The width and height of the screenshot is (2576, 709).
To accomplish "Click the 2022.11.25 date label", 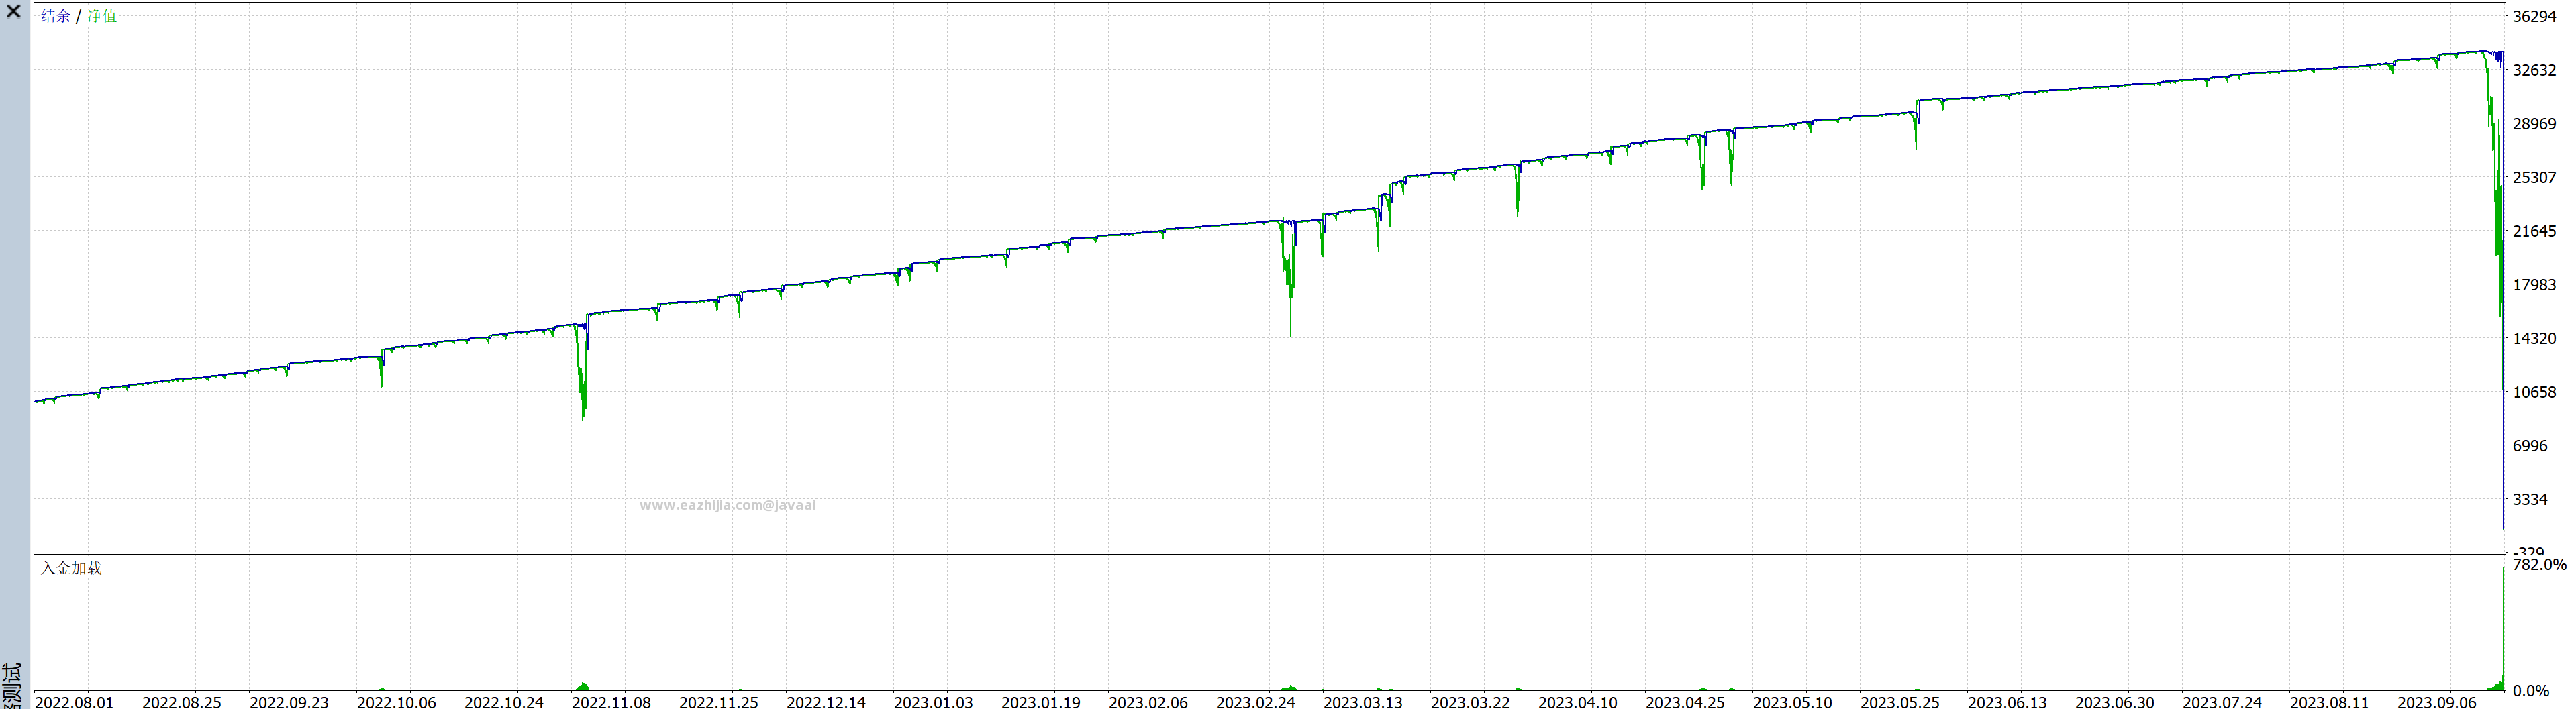I will (718, 703).
